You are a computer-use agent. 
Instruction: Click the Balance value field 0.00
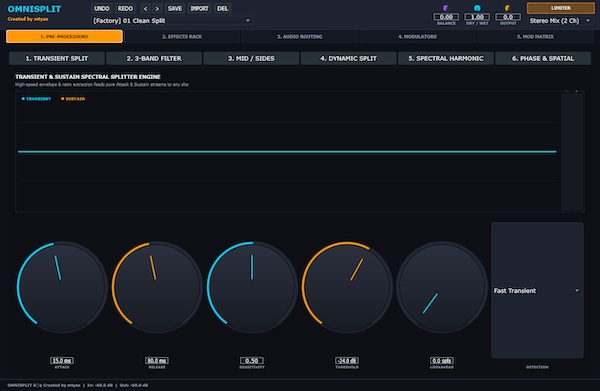[x=446, y=17]
